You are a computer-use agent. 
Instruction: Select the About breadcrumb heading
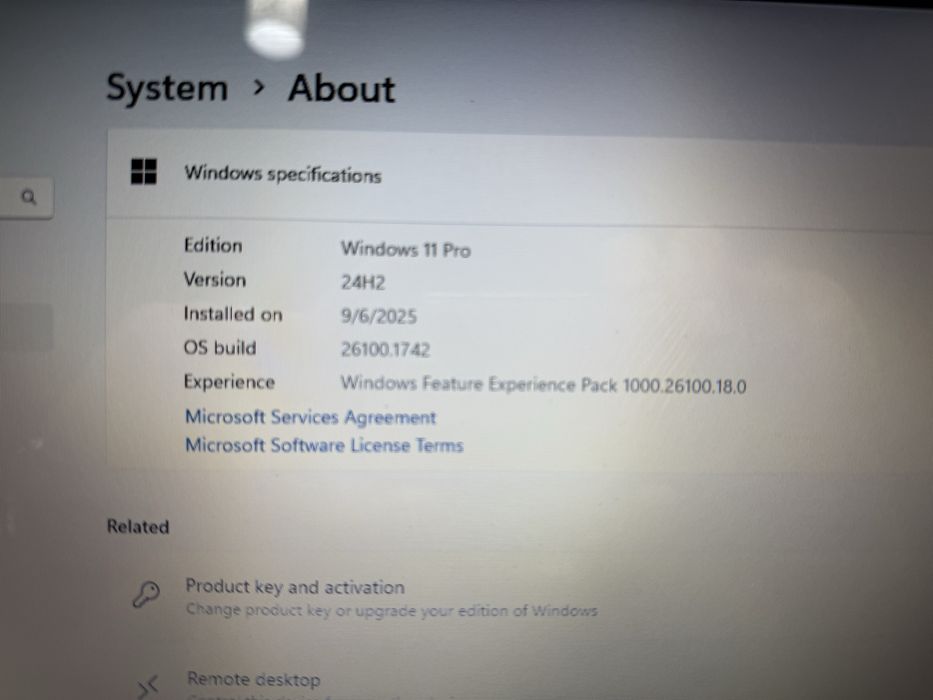click(342, 89)
